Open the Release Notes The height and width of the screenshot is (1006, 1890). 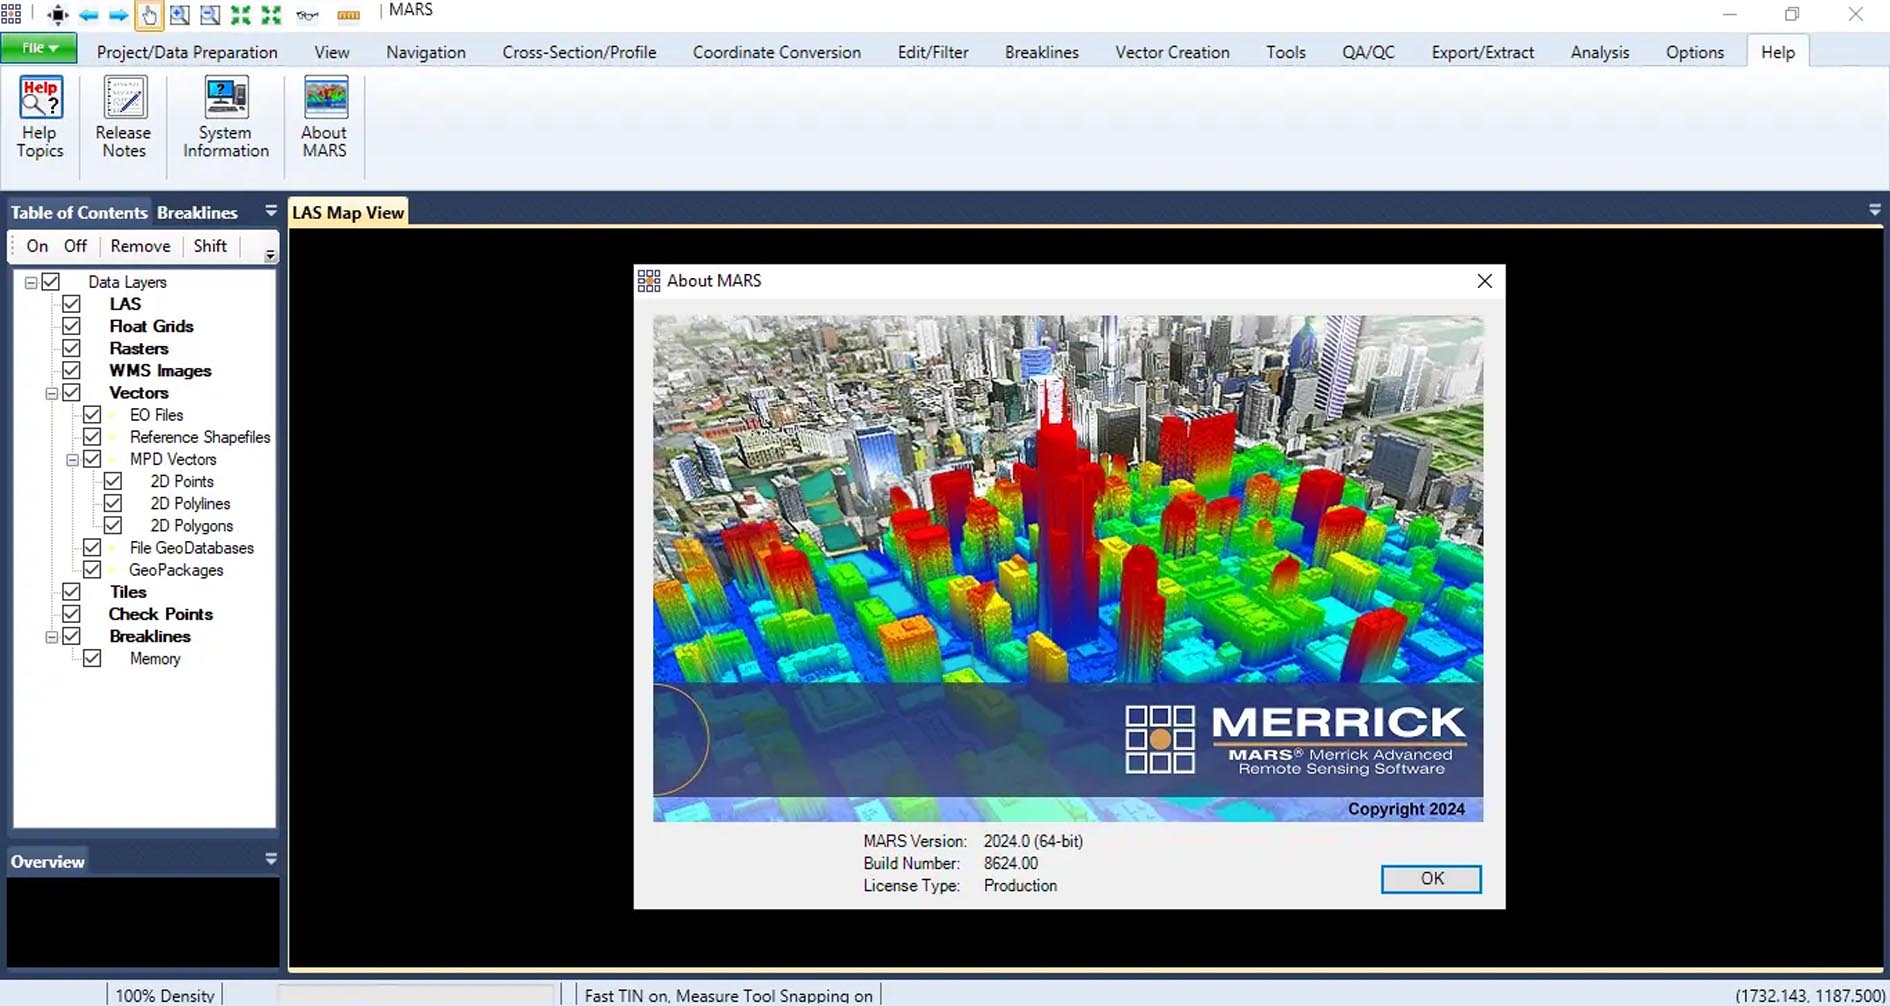coord(123,118)
